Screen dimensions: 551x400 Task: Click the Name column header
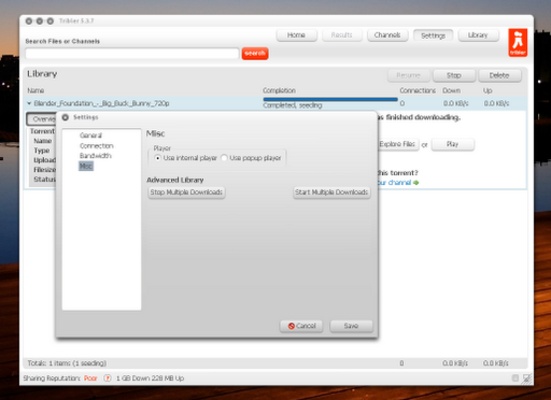[x=35, y=90]
